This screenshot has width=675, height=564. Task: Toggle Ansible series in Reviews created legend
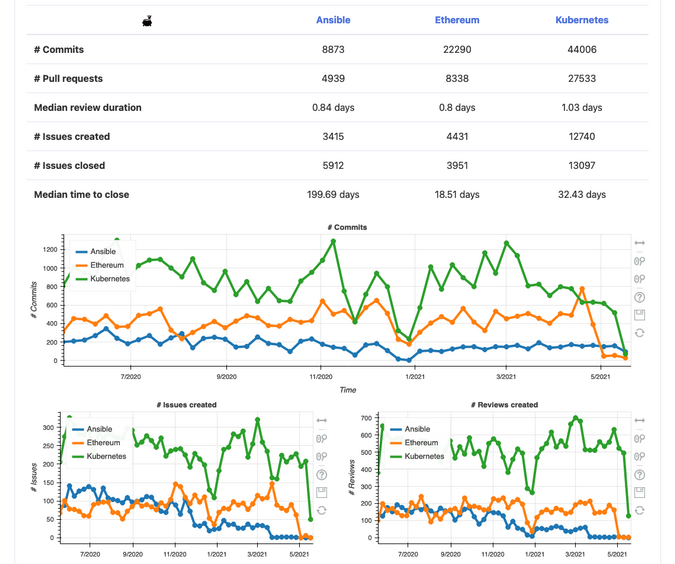(411, 429)
